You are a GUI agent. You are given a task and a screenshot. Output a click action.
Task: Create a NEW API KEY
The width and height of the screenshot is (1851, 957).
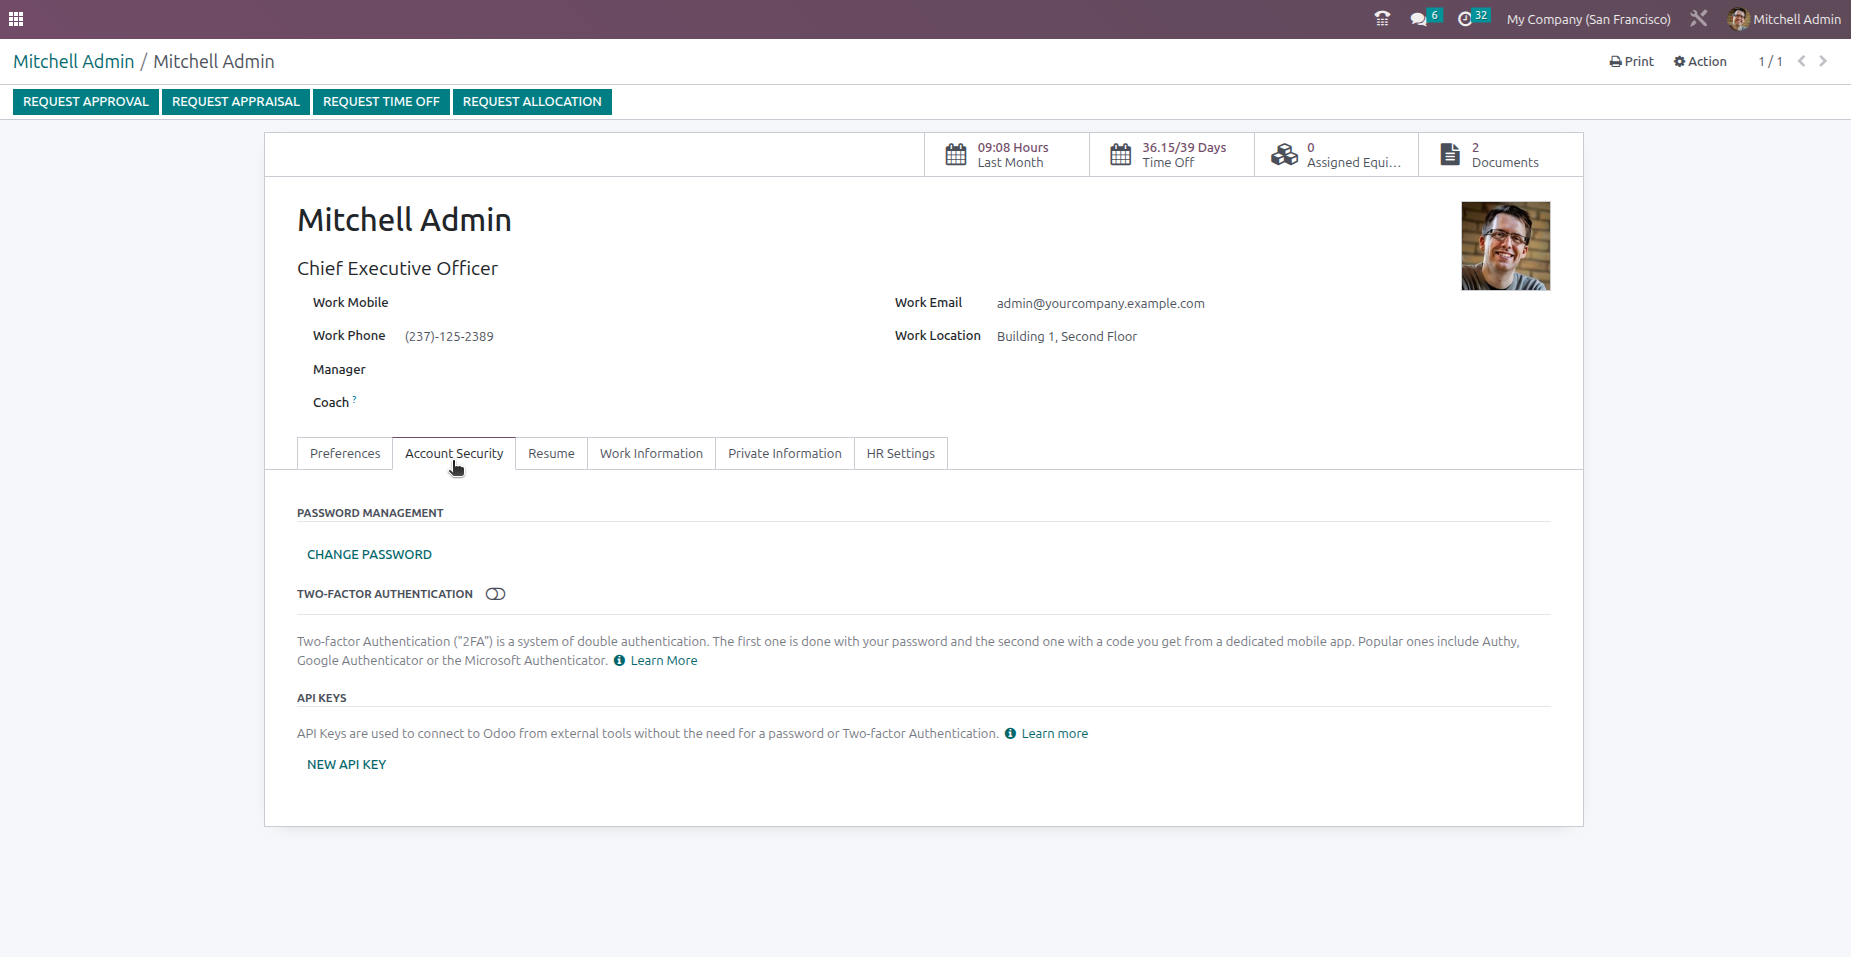pyautogui.click(x=346, y=764)
